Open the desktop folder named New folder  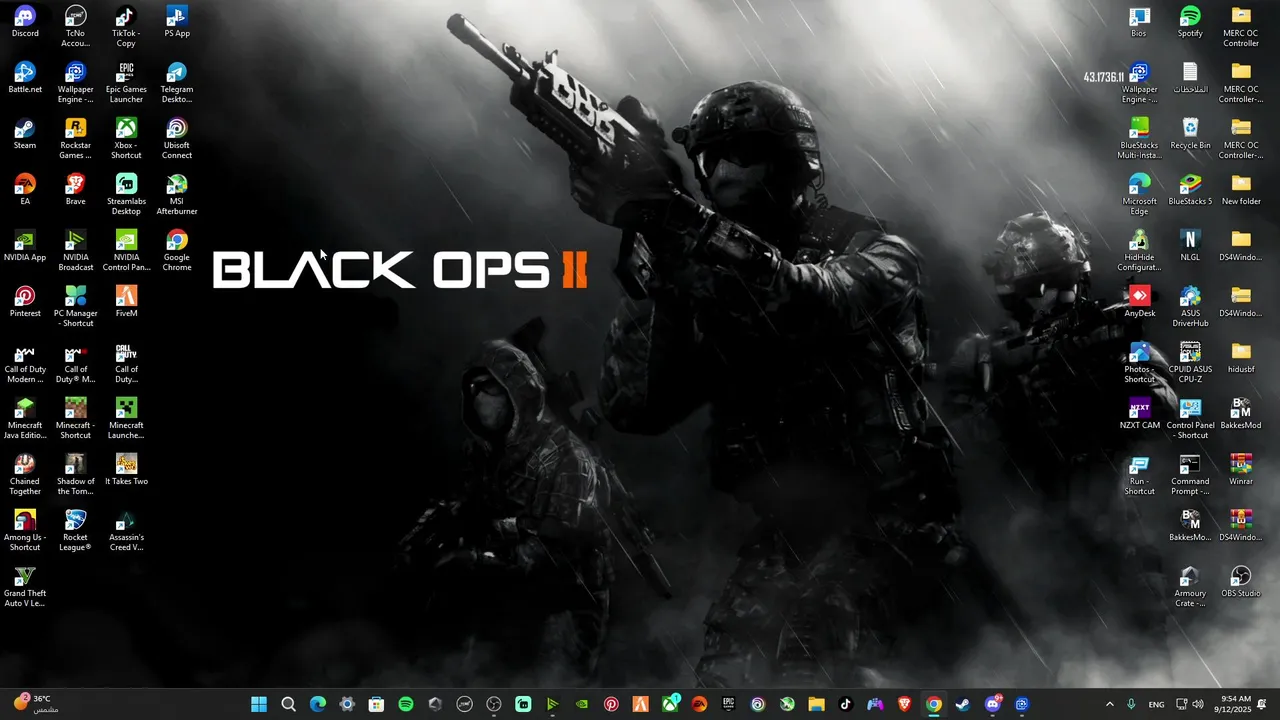tap(1241, 190)
